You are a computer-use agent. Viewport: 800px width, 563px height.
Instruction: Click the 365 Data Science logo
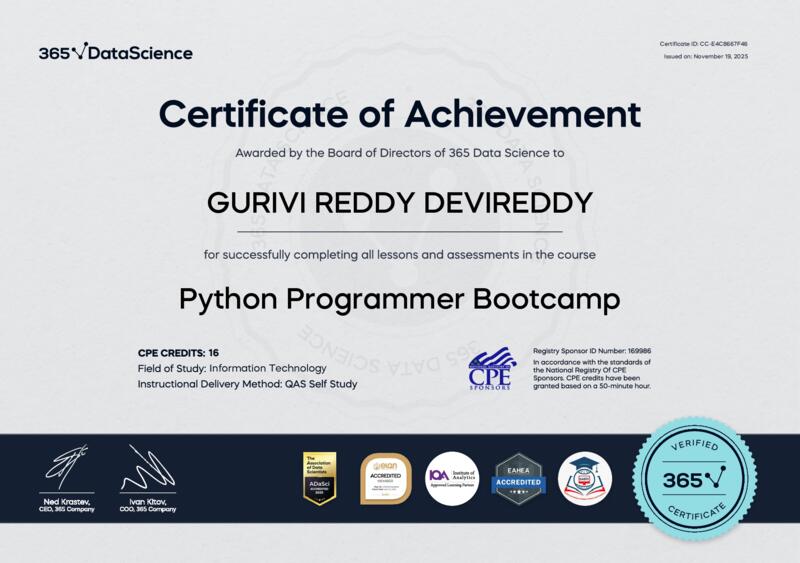[x=115, y=52]
